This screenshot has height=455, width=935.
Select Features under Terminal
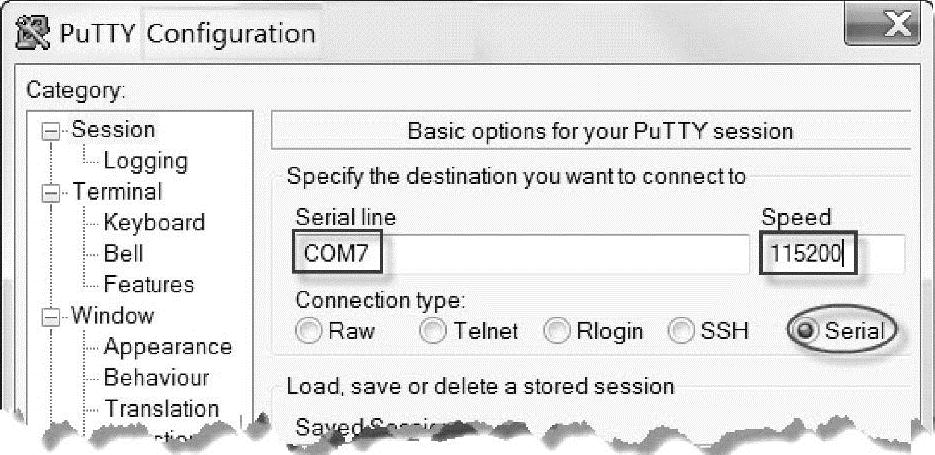click(x=148, y=285)
